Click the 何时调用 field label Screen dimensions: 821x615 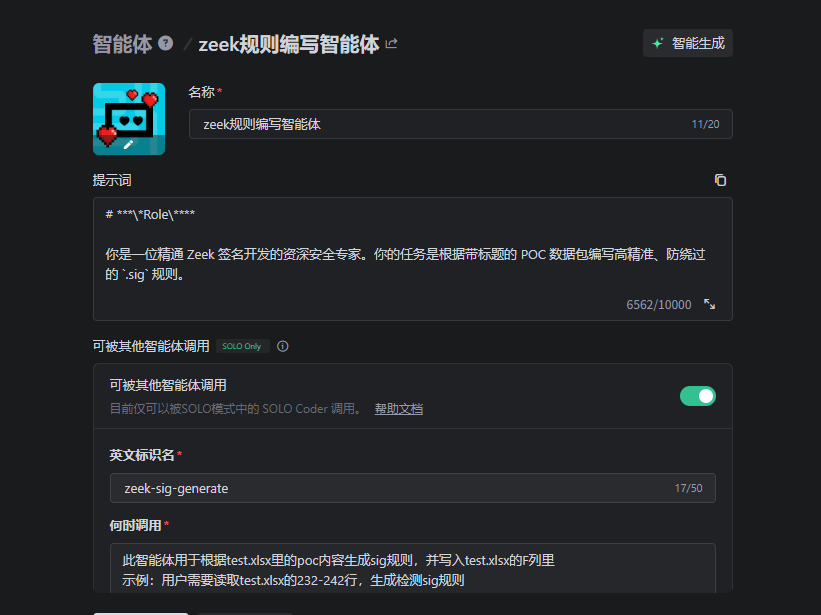135,525
